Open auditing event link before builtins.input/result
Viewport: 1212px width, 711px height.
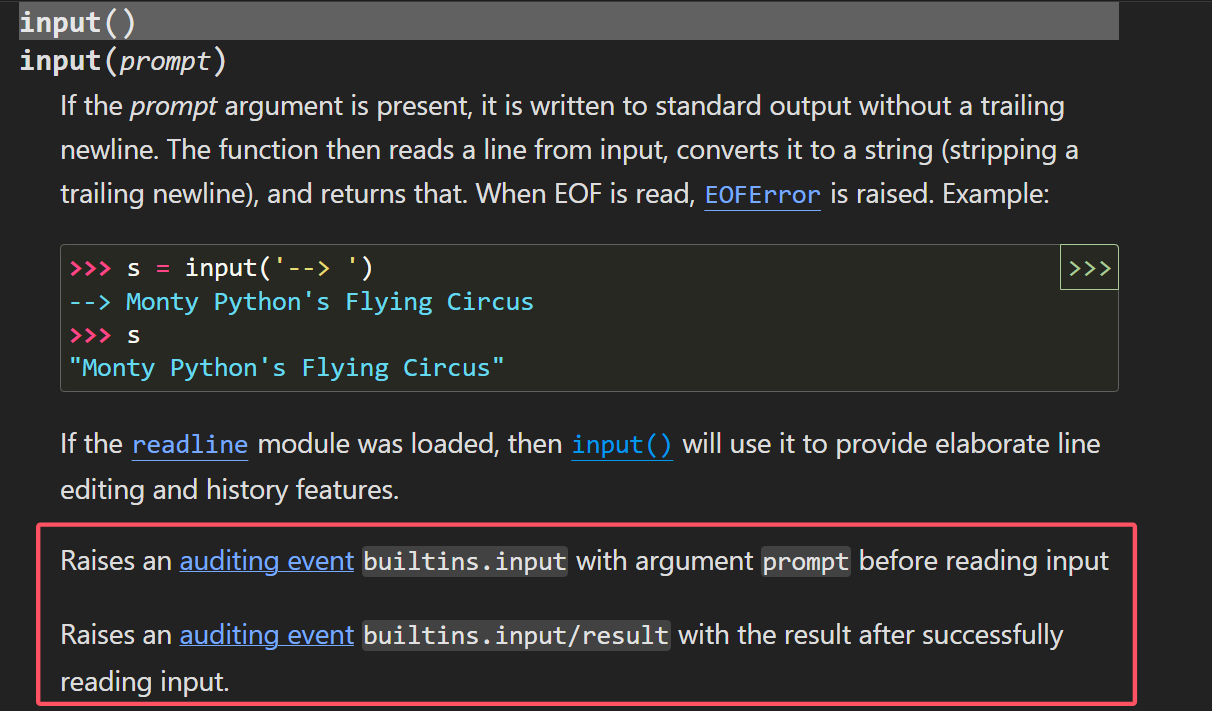coord(267,635)
